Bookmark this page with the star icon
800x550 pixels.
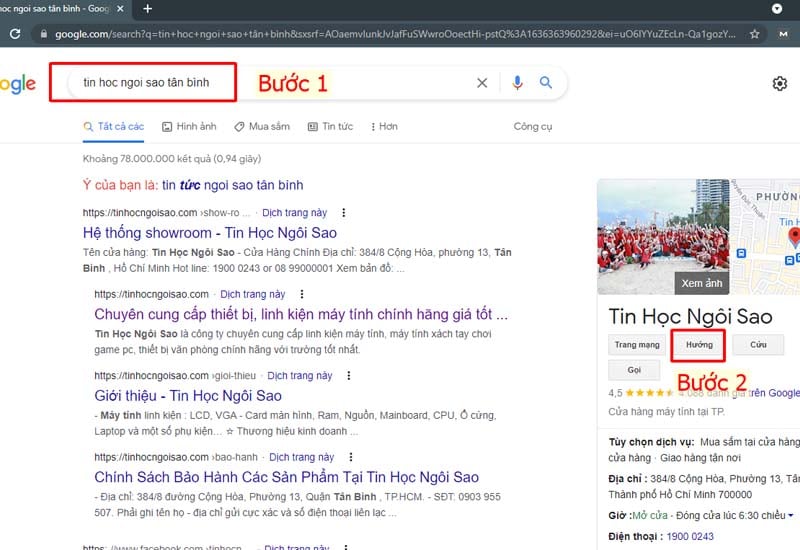pos(755,34)
